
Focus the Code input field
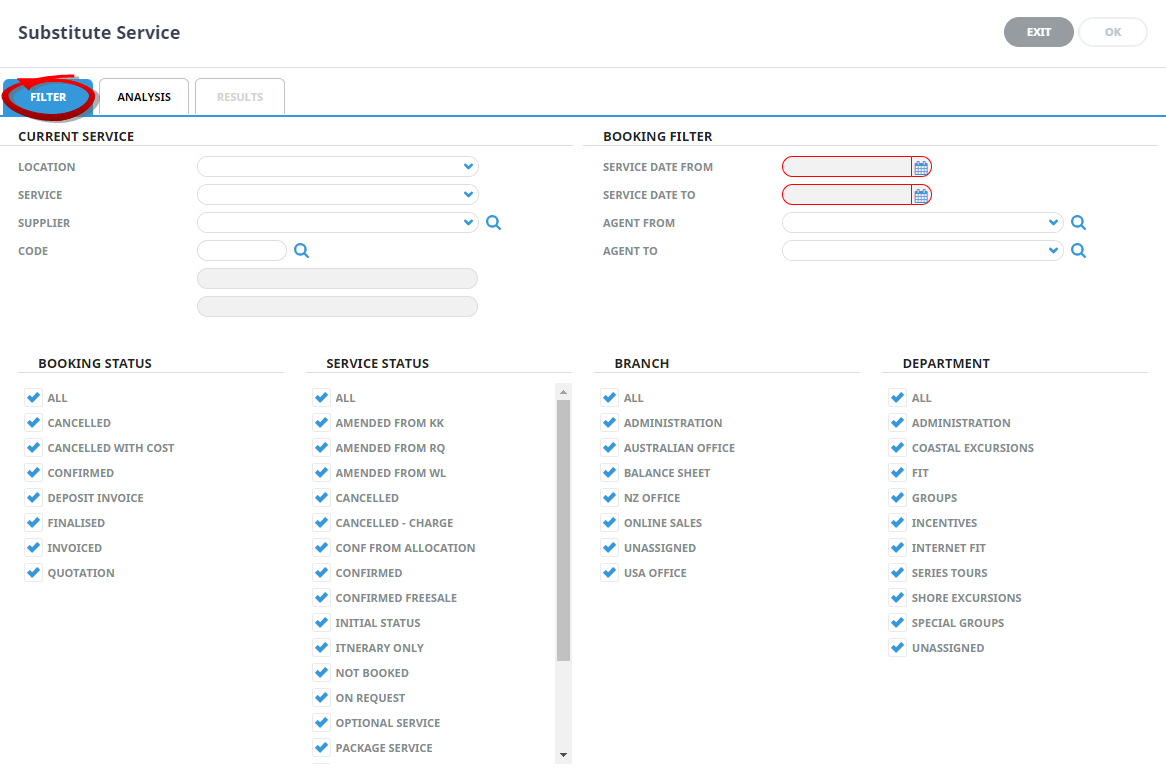pyautogui.click(x=242, y=251)
